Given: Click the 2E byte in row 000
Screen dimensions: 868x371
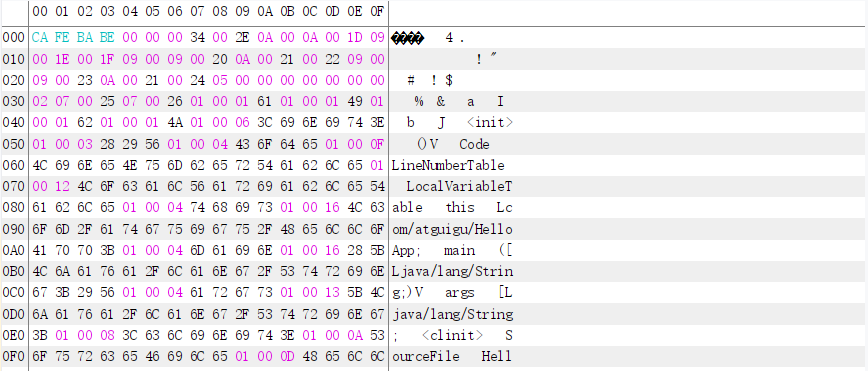Looking at the screenshot, I should pos(242,38).
